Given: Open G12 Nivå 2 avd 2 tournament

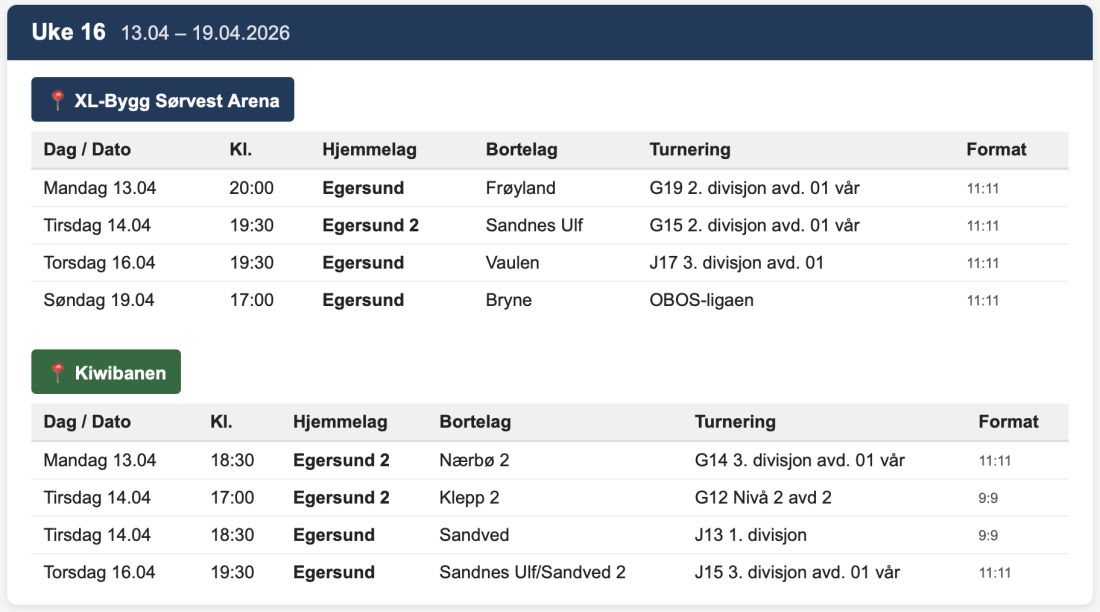Looking at the screenshot, I should (763, 498).
